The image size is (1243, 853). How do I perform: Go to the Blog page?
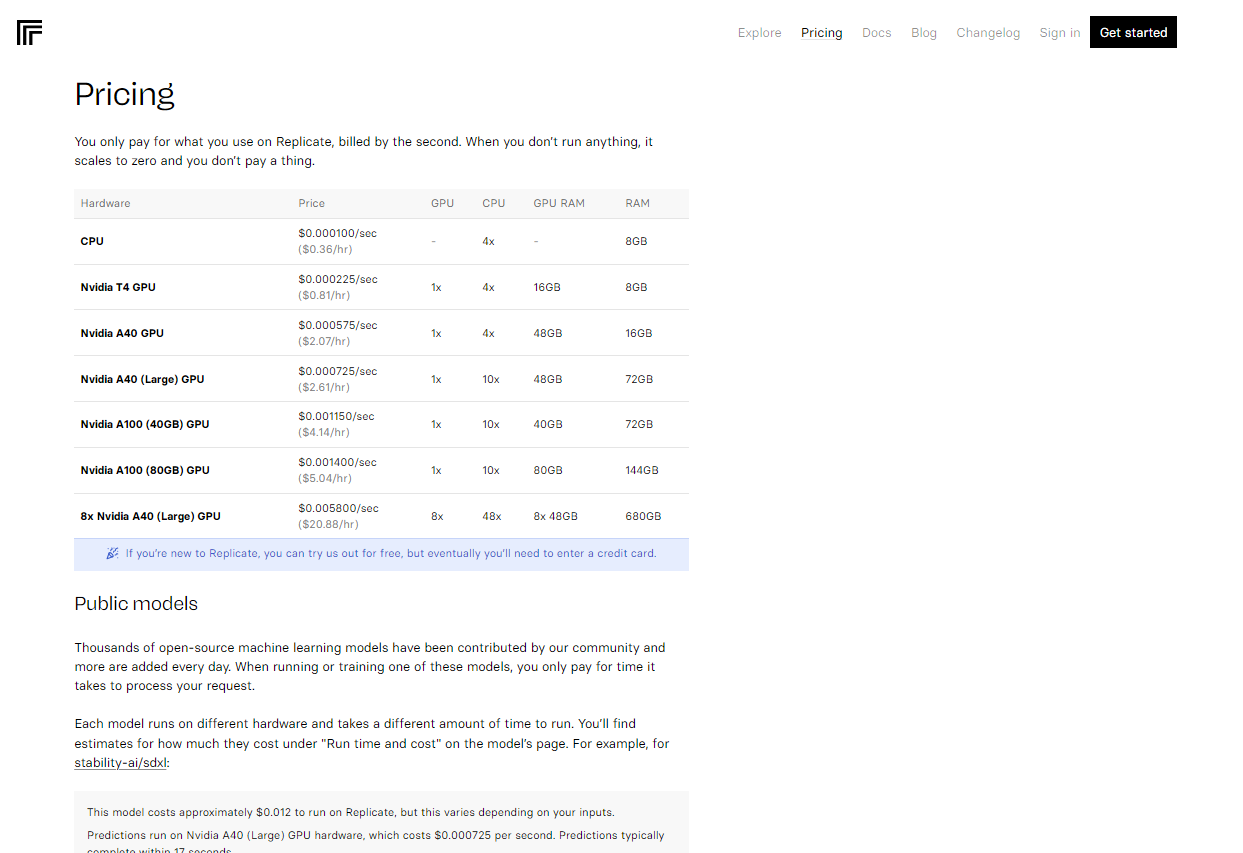[x=924, y=33]
